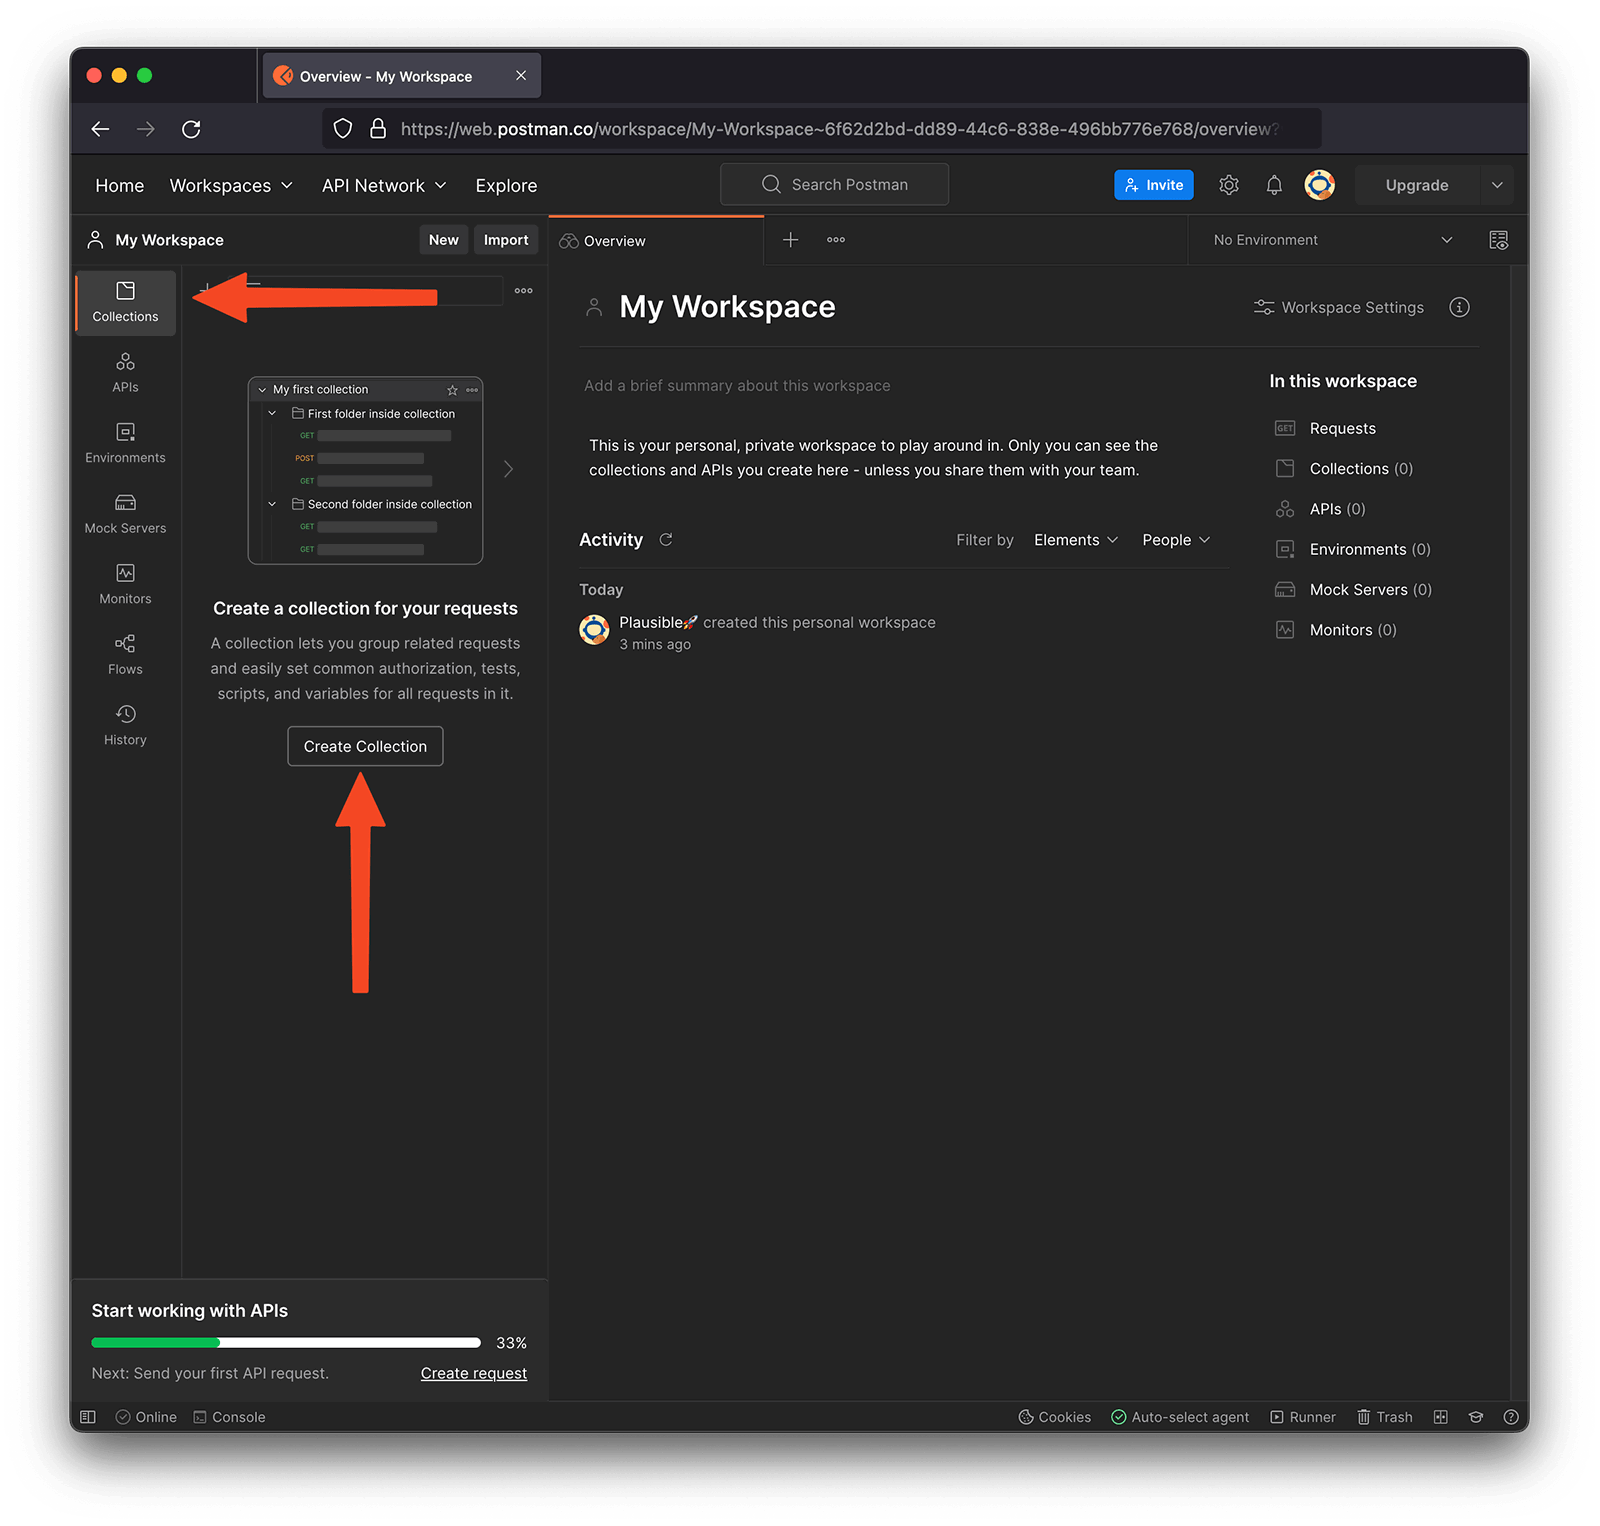Open the Monitors sidebar panel
The image size is (1600, 1526).
tap(125, 584)
